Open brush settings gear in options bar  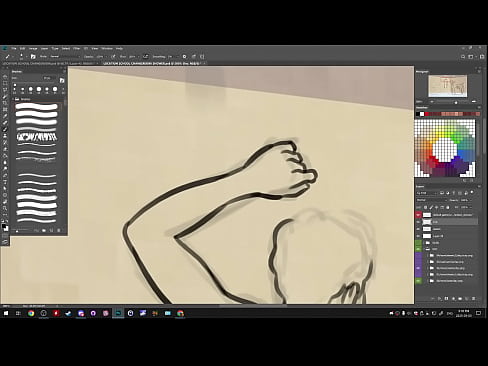pyautogui.click(x=184, y=57)
